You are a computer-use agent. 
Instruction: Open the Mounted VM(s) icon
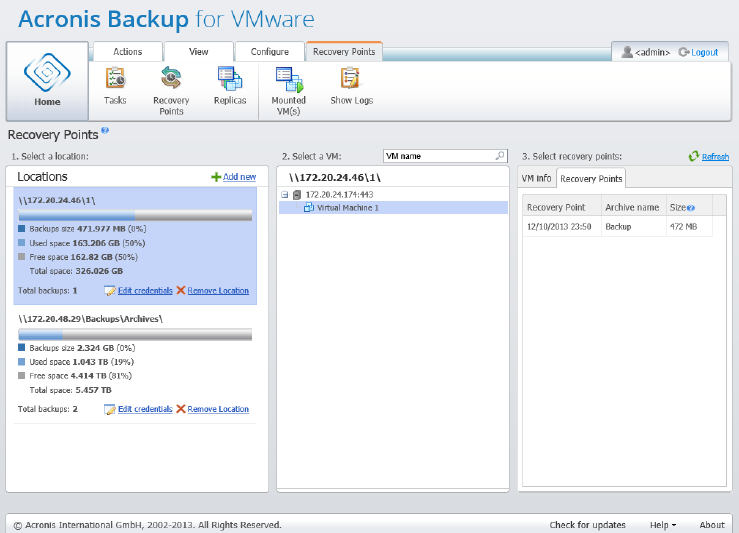[289, 79]
